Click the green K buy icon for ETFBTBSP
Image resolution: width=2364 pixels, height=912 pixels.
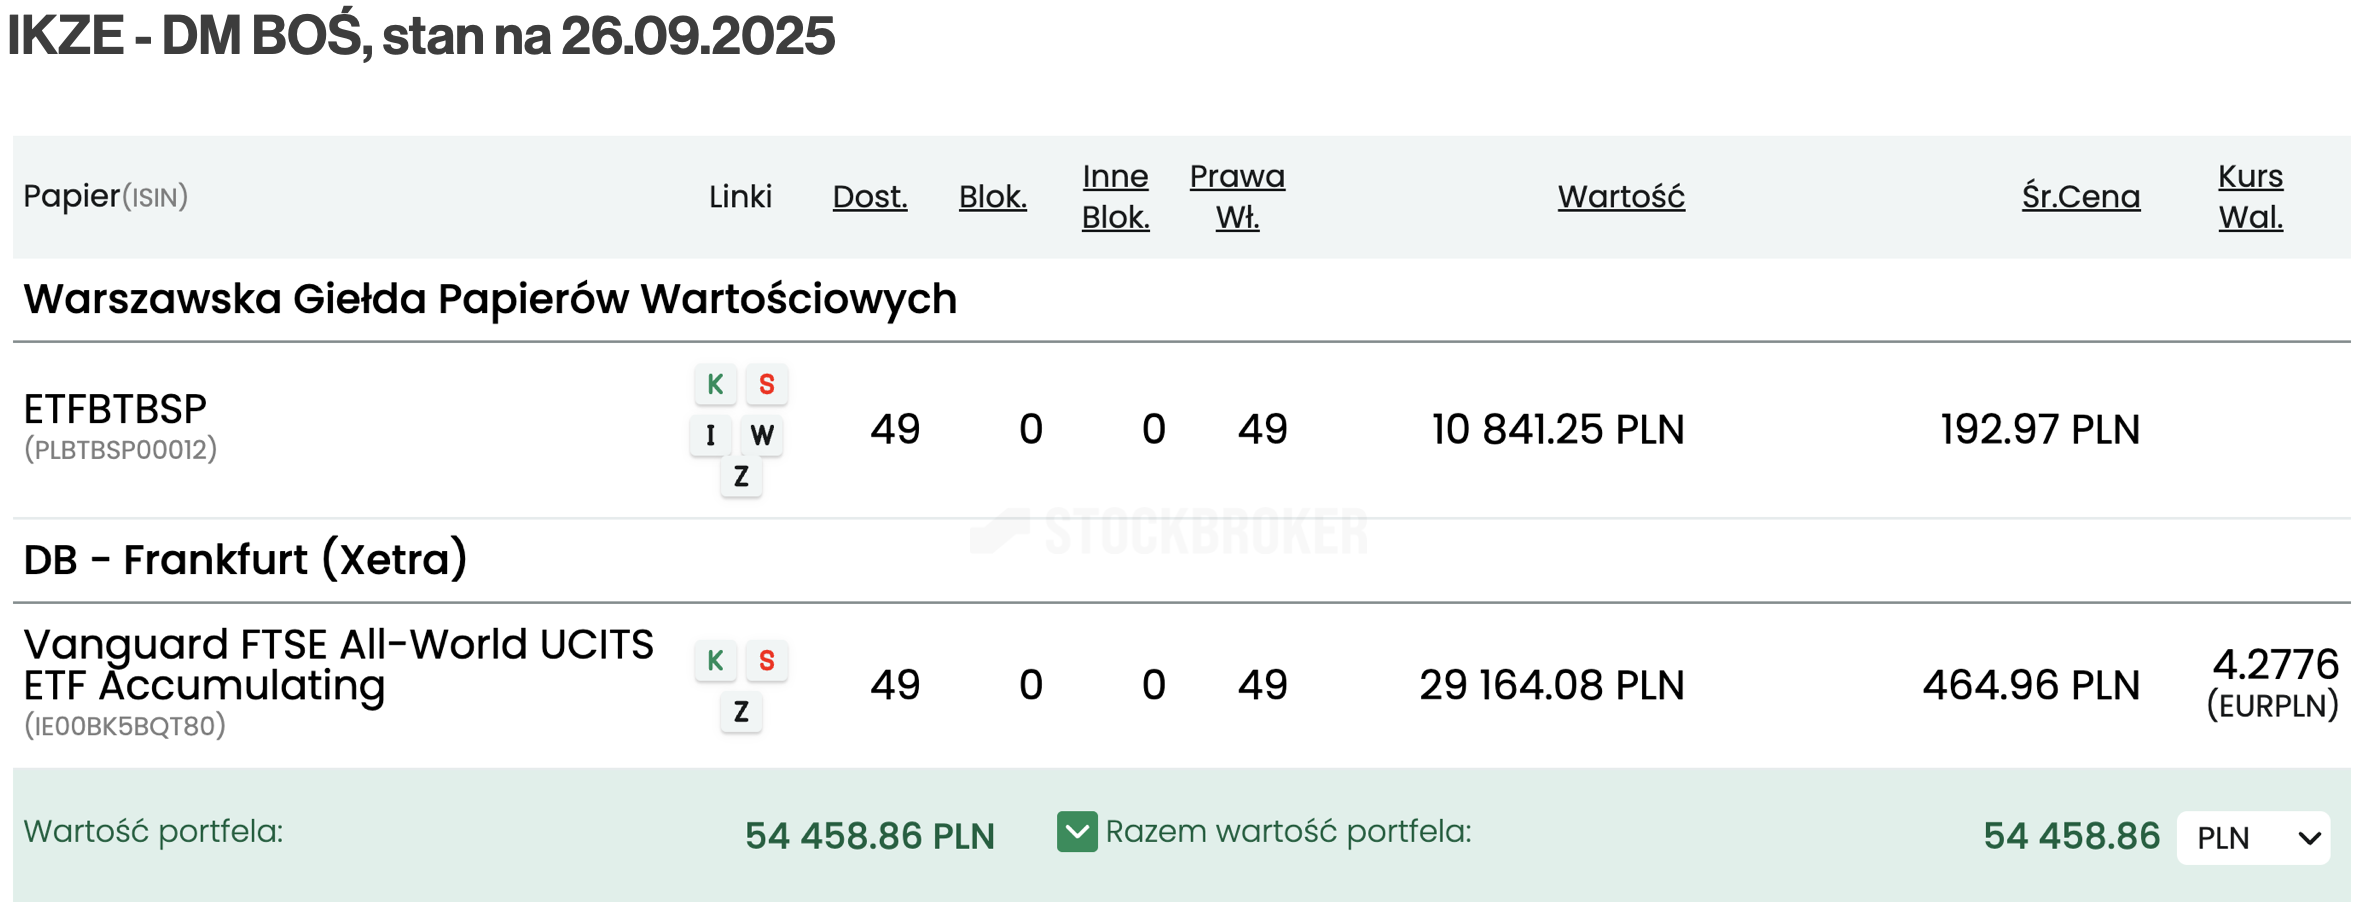click(715, 384)
